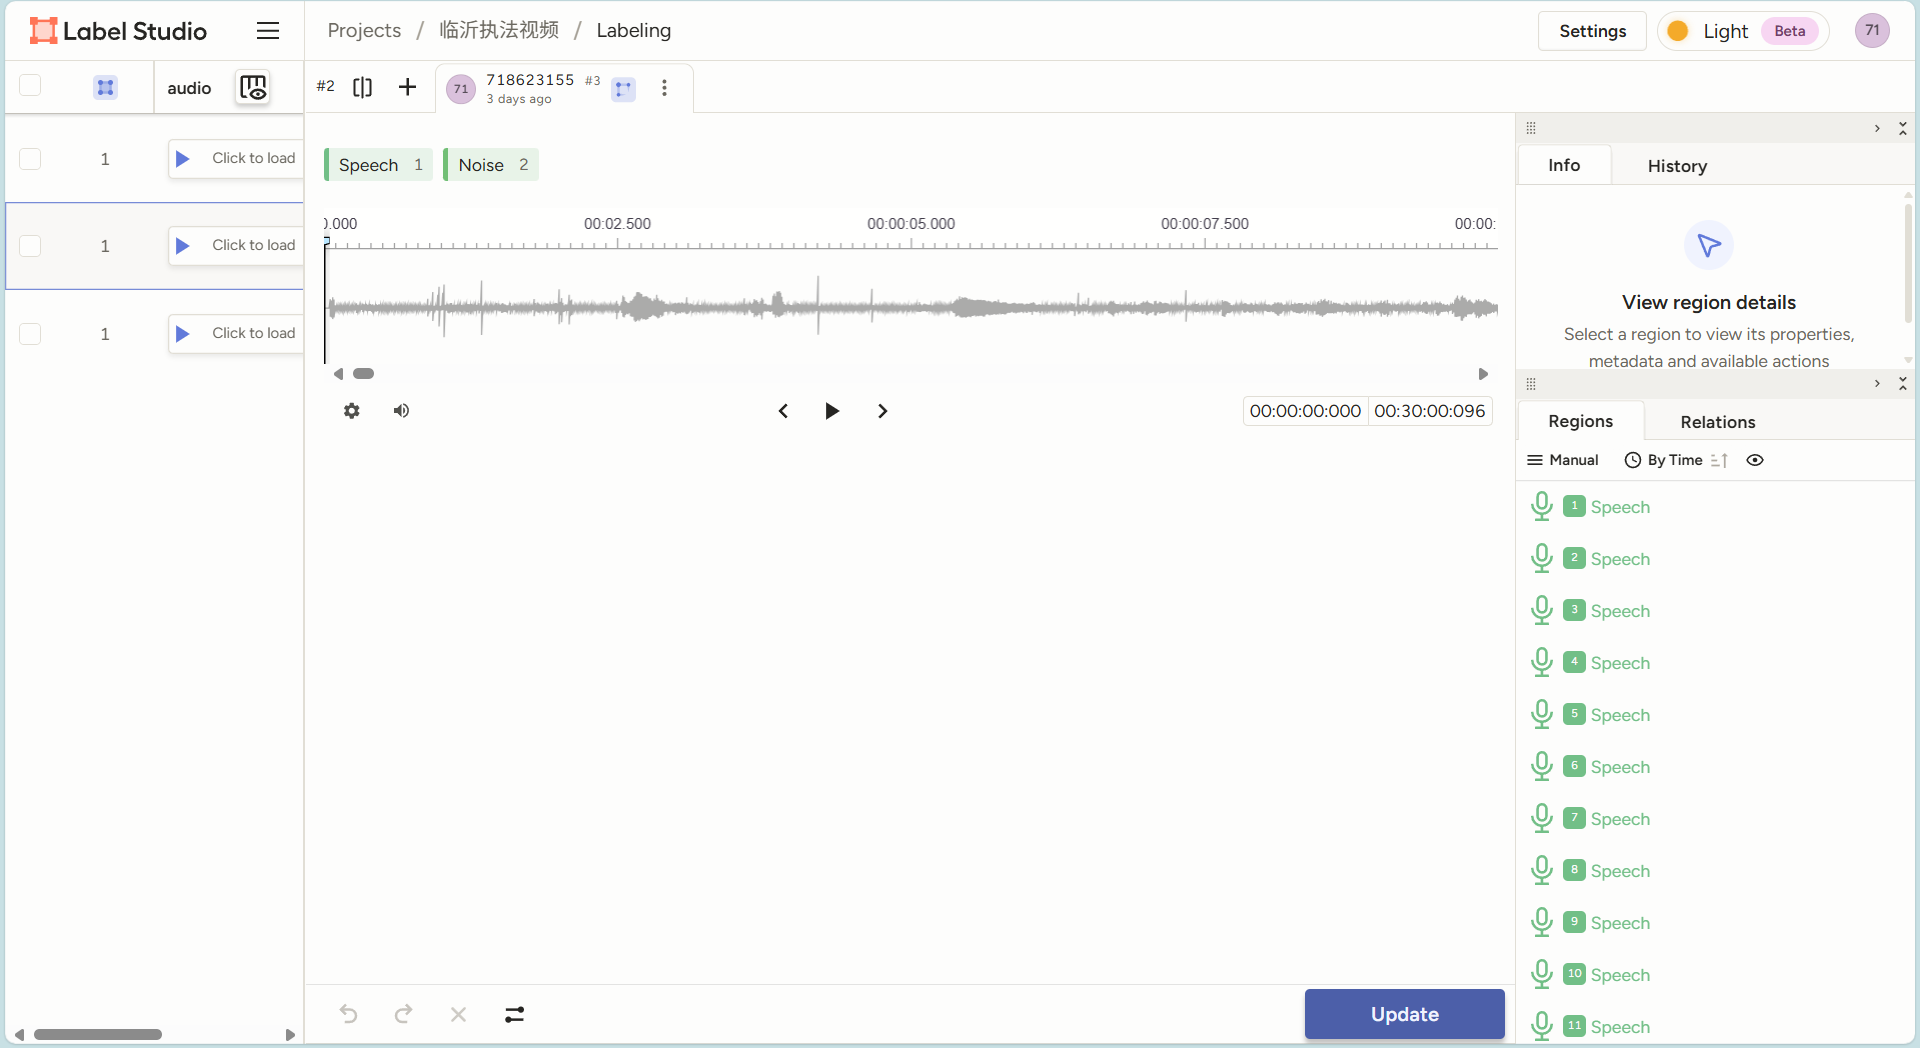Screen dimensions: 1920x1048
Task: Click the compare annotations icon
Action: coord(363,87)
